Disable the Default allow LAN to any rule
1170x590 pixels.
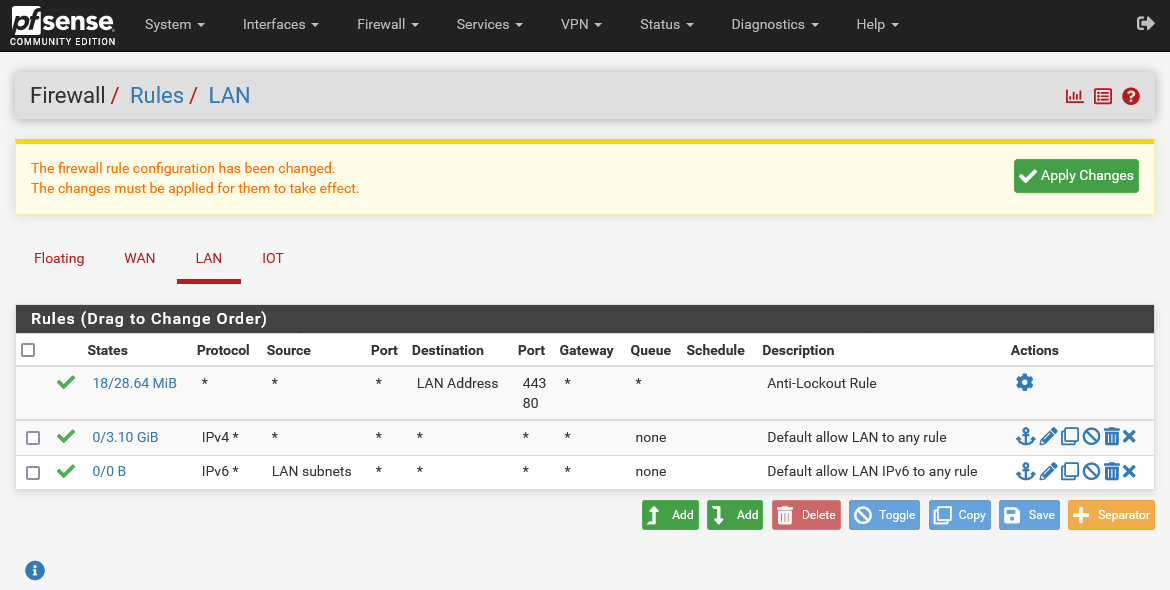tap(1091, 437)
